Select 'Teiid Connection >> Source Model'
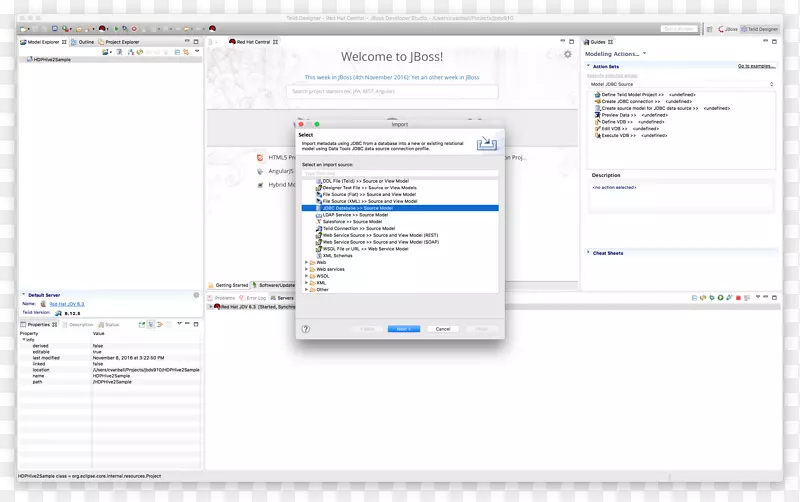The image size is (800, 502). click(359, 229)
